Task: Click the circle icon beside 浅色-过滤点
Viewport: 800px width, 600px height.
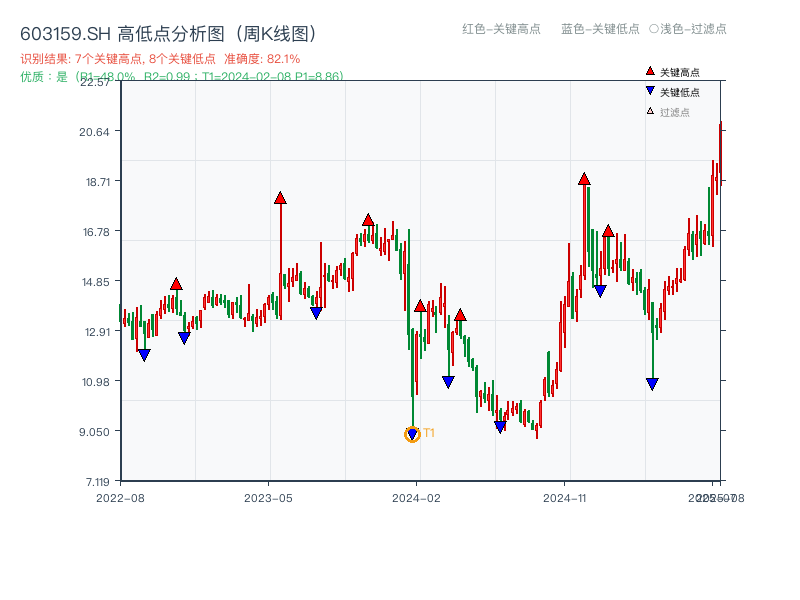Action: (x=654, y=29)
